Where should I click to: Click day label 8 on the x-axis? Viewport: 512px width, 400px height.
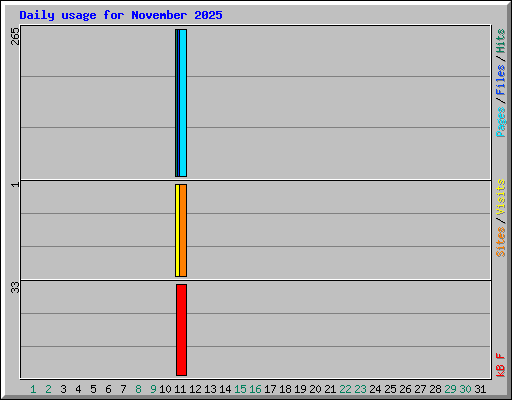click(138, 389)
